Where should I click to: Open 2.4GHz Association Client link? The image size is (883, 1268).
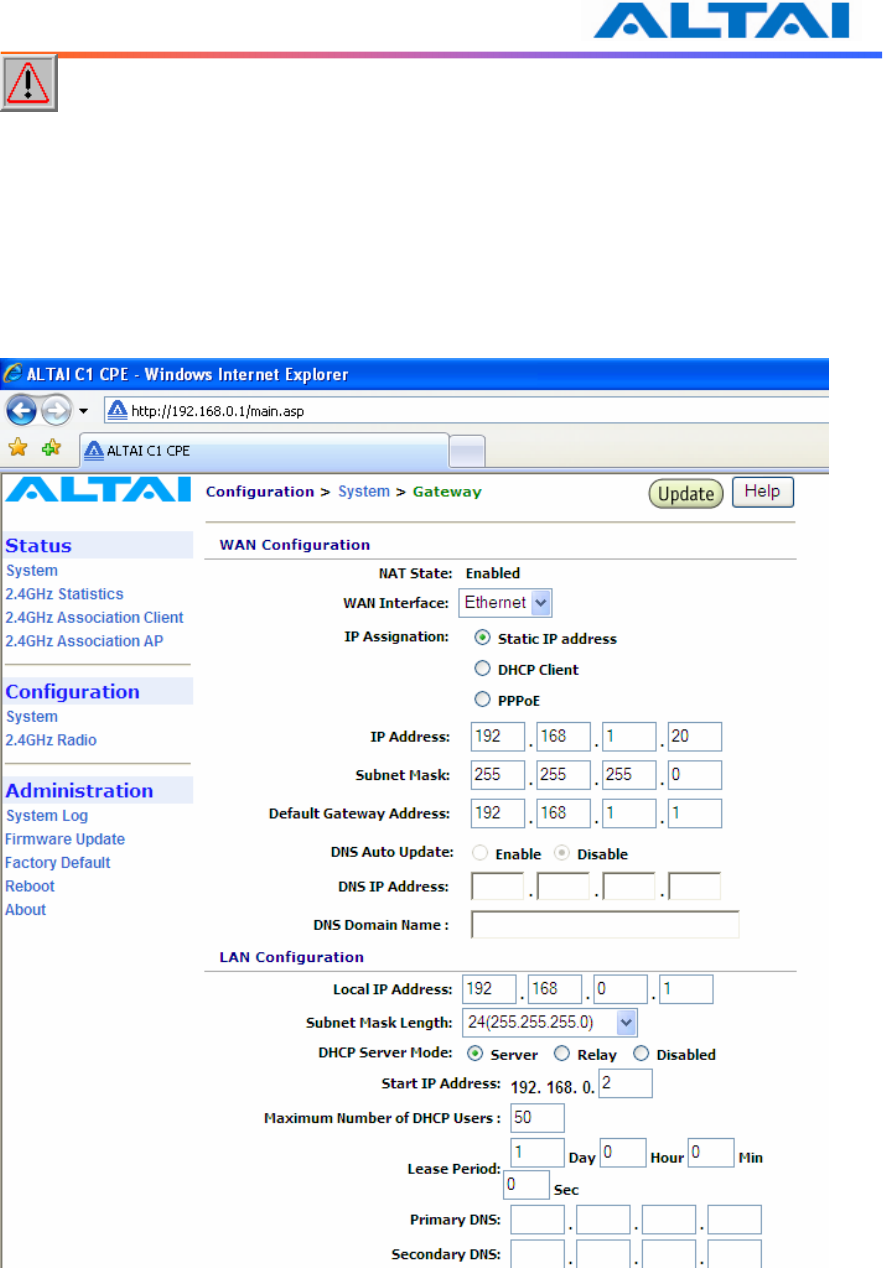click(95, 618)
